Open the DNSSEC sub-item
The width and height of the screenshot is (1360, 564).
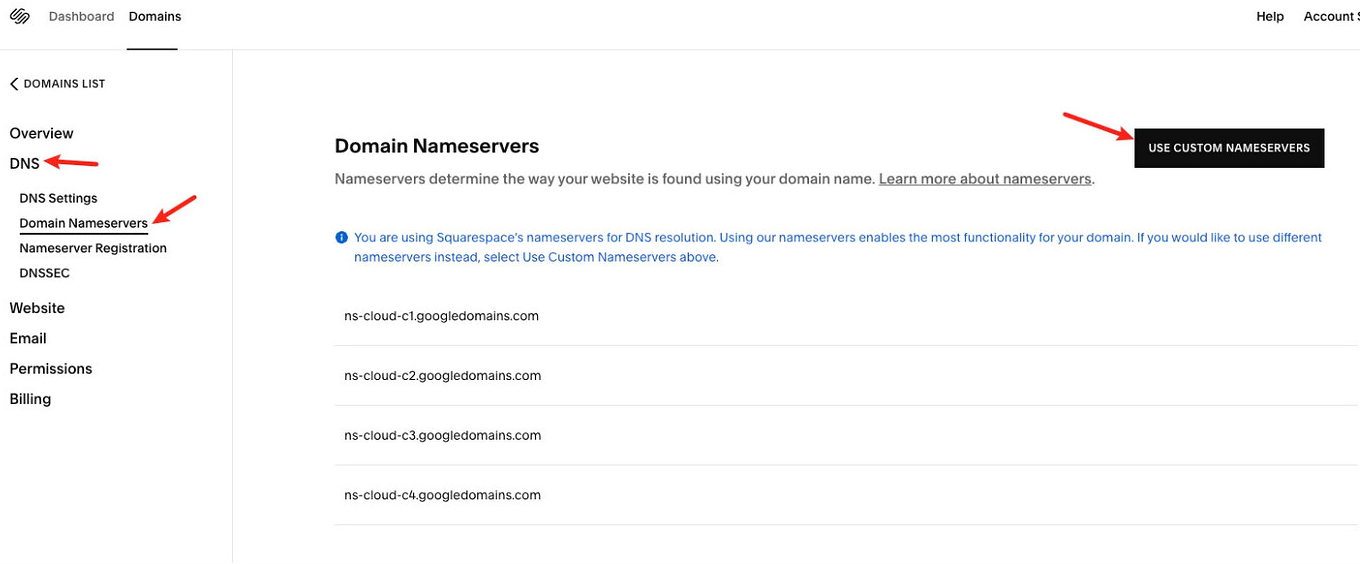[x=45, y=273]
